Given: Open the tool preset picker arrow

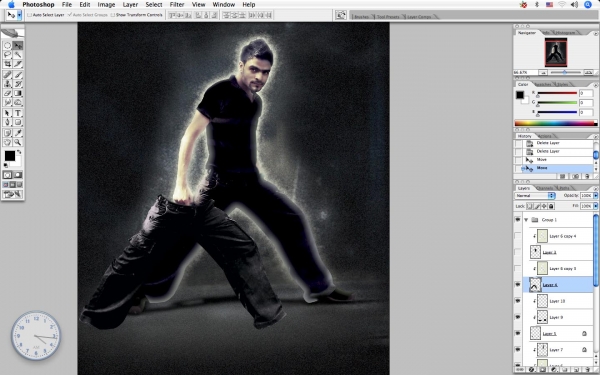Looking at the screenshot, I should point(19,15).
